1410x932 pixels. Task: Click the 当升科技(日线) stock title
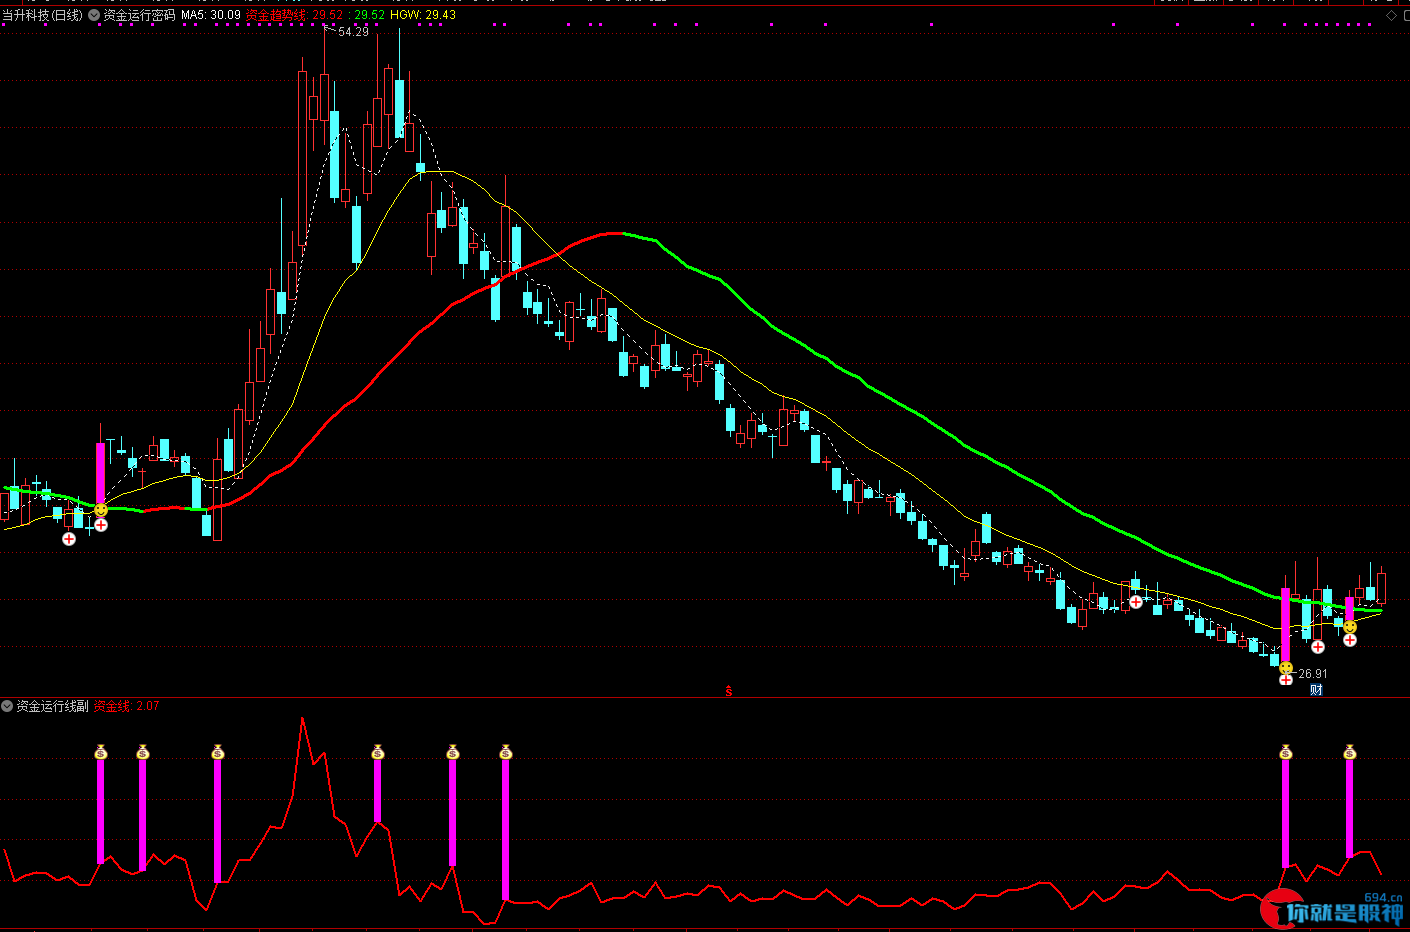coord(43,15)
